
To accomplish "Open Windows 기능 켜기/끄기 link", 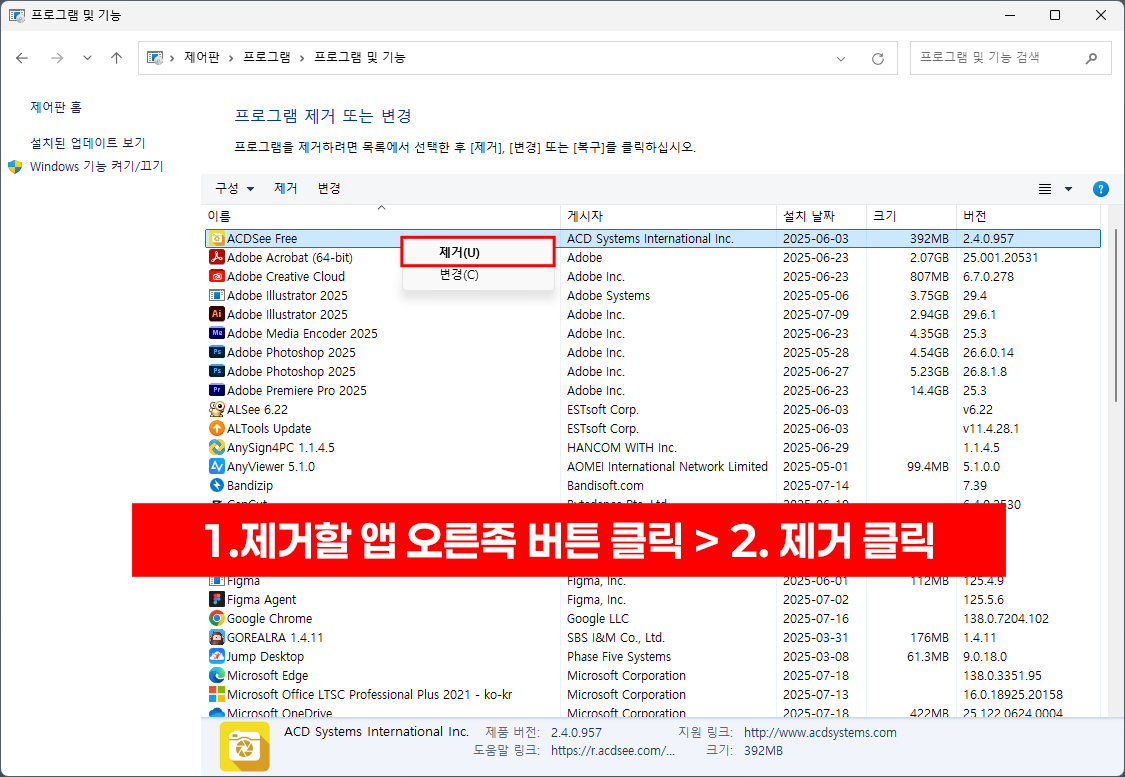I will (x=97, y=166).
